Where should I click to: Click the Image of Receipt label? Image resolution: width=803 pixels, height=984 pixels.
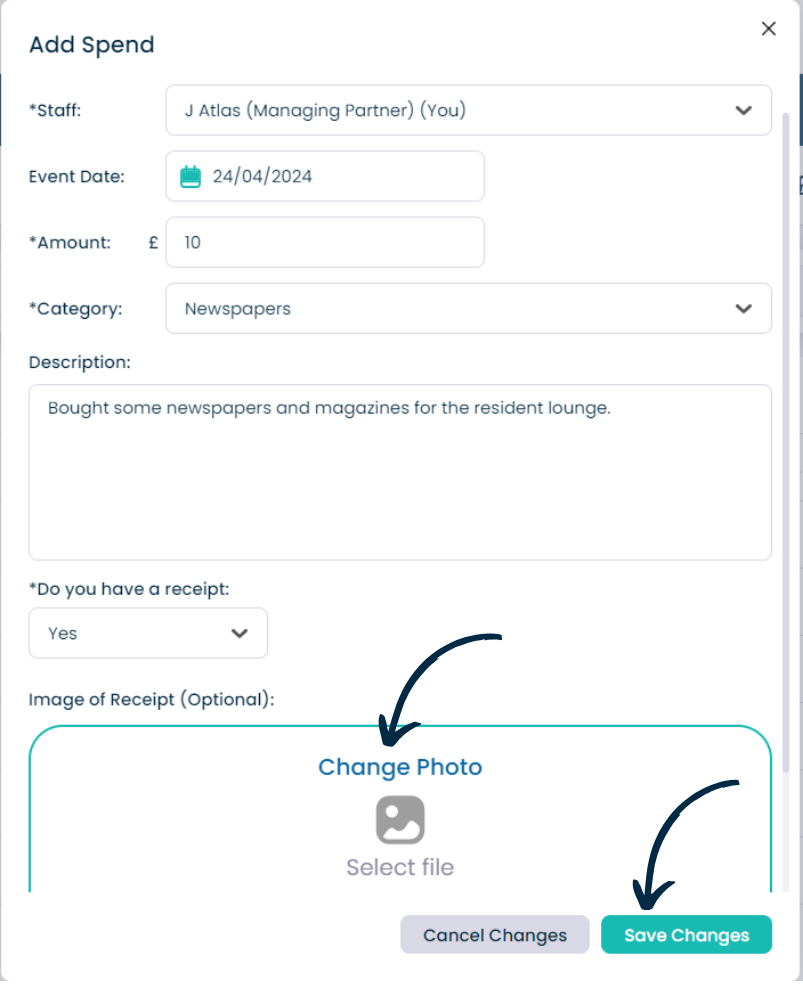pyautogui.click(x=152, y=699)
